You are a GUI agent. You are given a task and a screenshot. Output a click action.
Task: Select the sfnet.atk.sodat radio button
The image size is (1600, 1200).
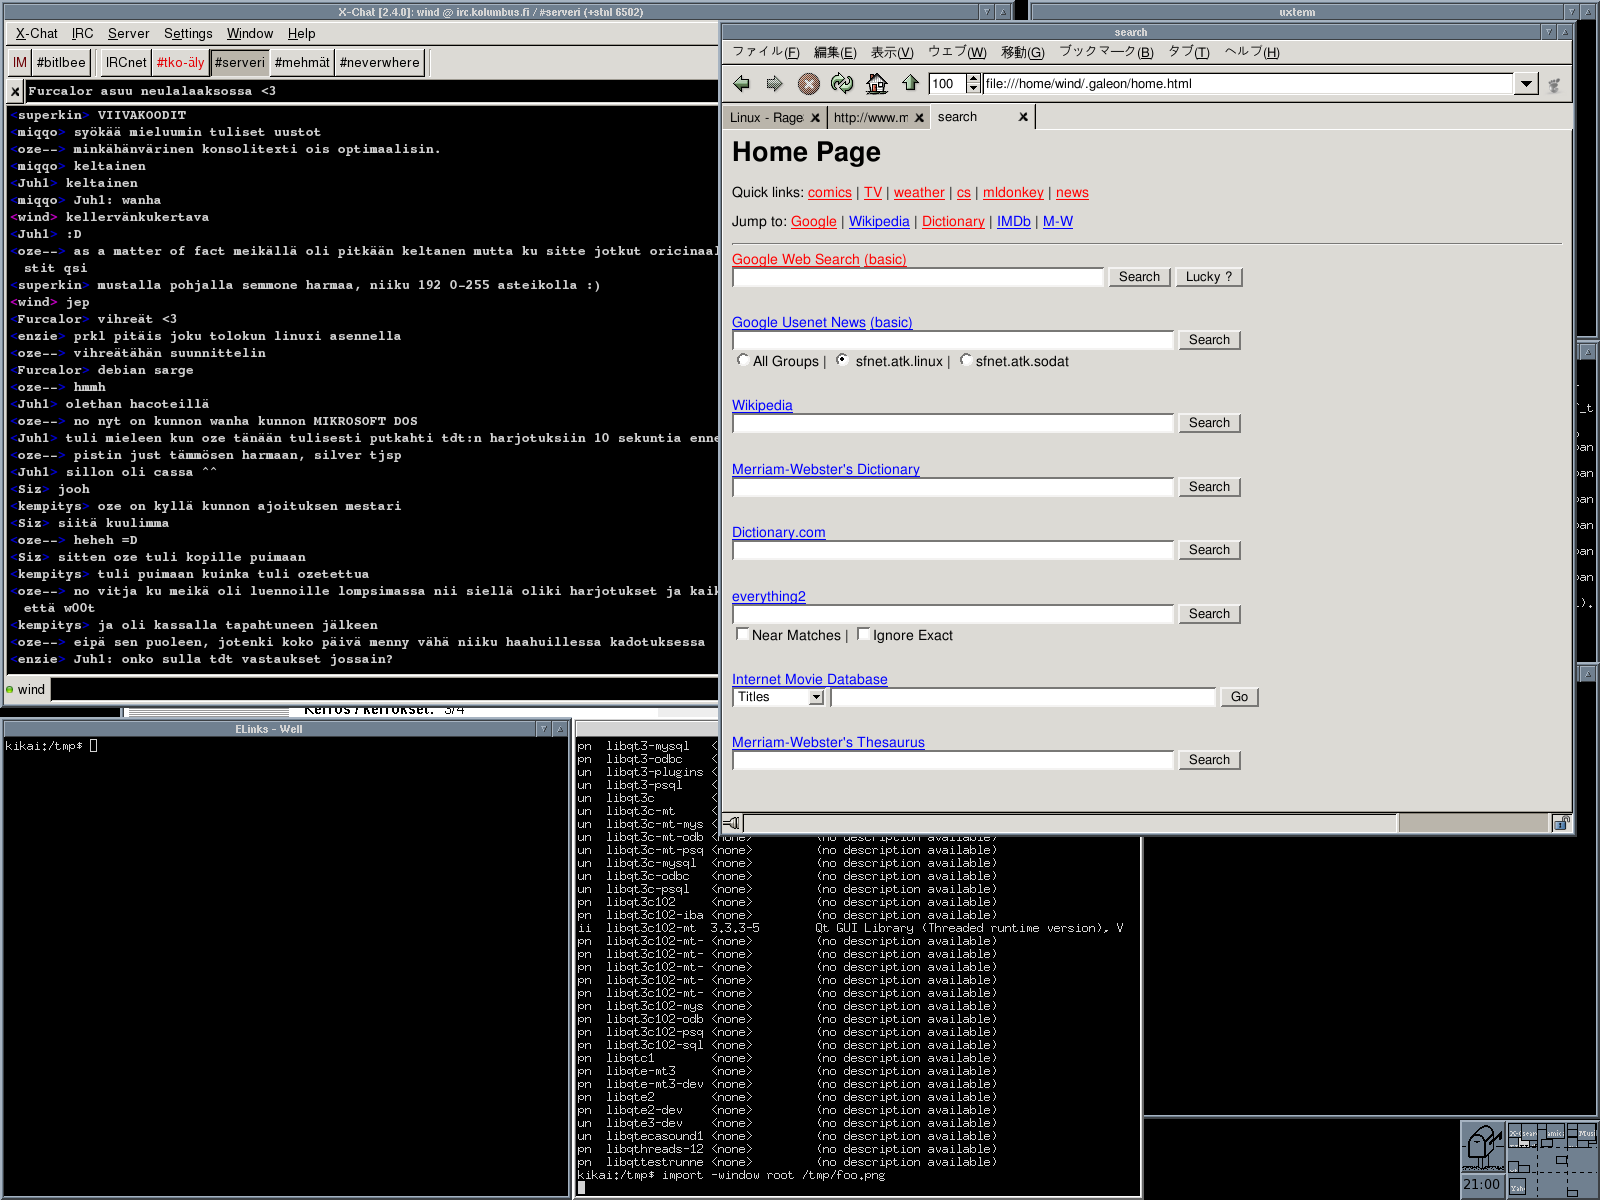(965, 360)
